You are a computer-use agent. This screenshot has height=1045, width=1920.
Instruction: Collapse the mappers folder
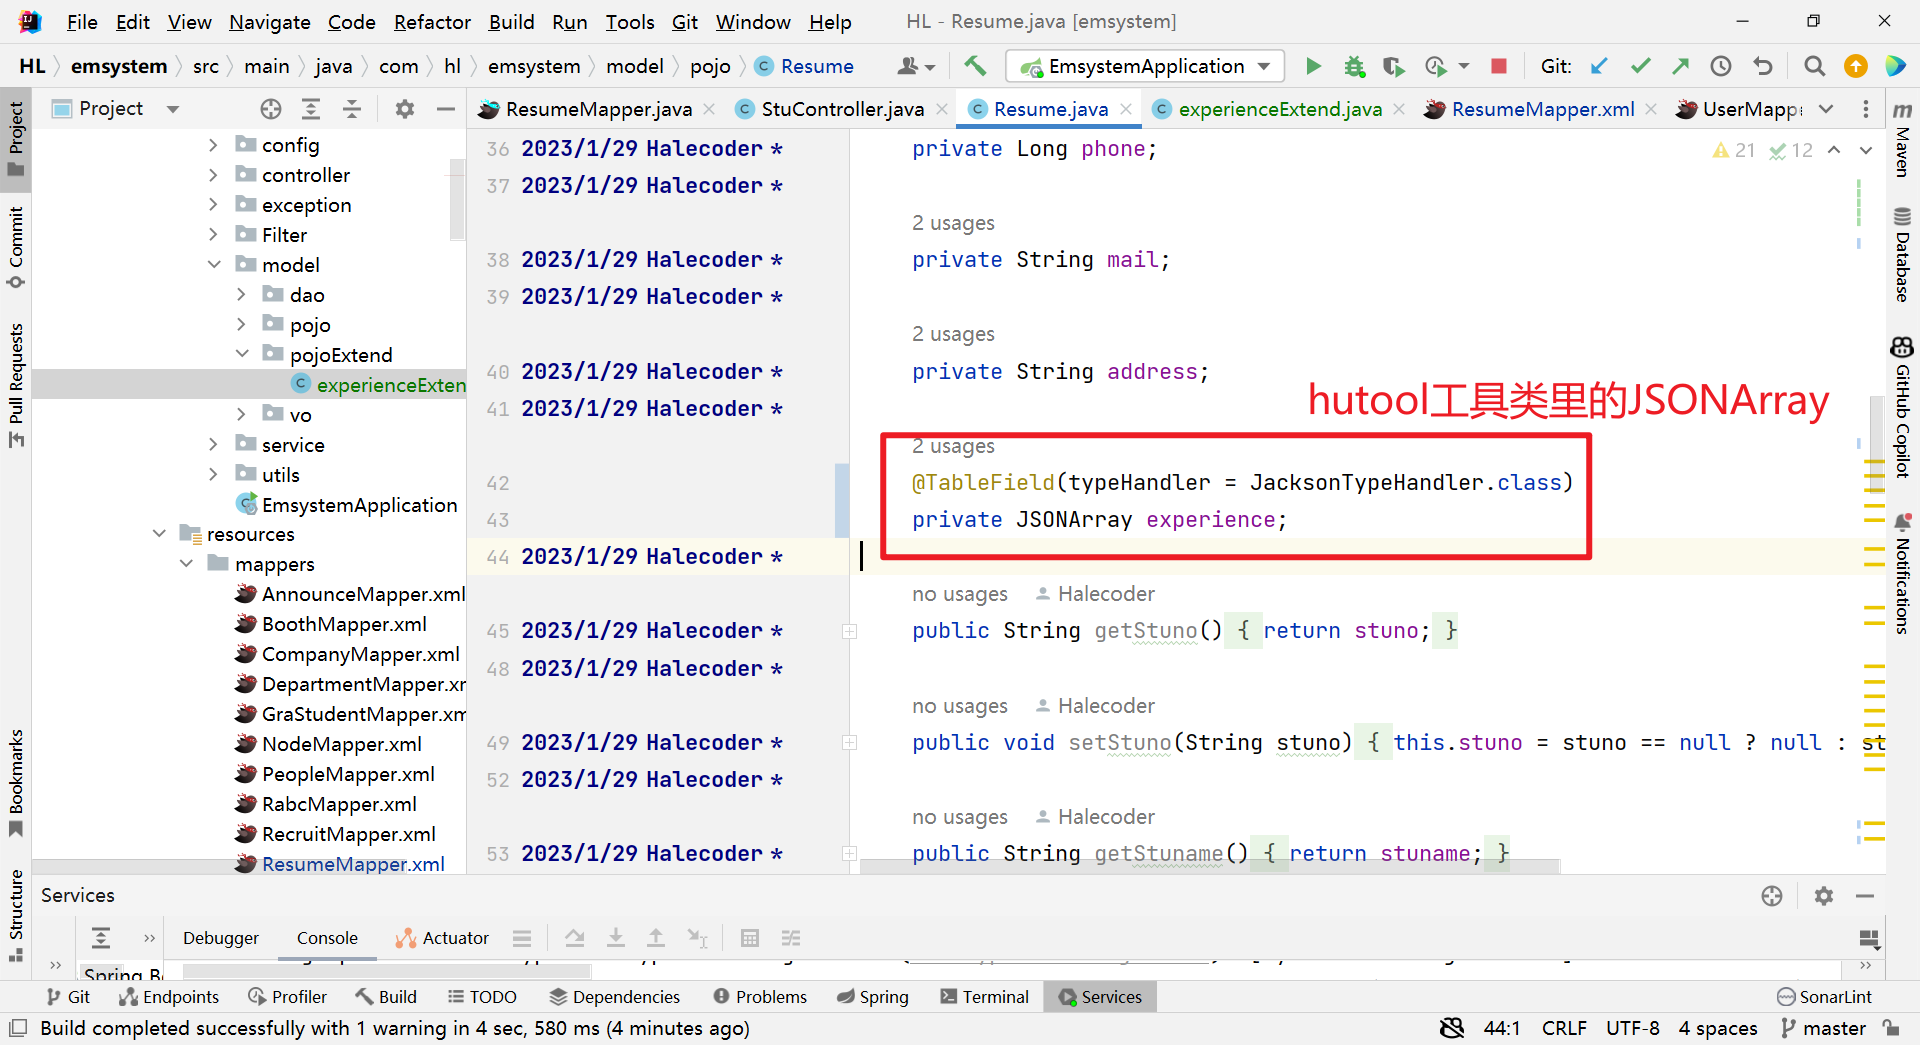tap(186, 564)
